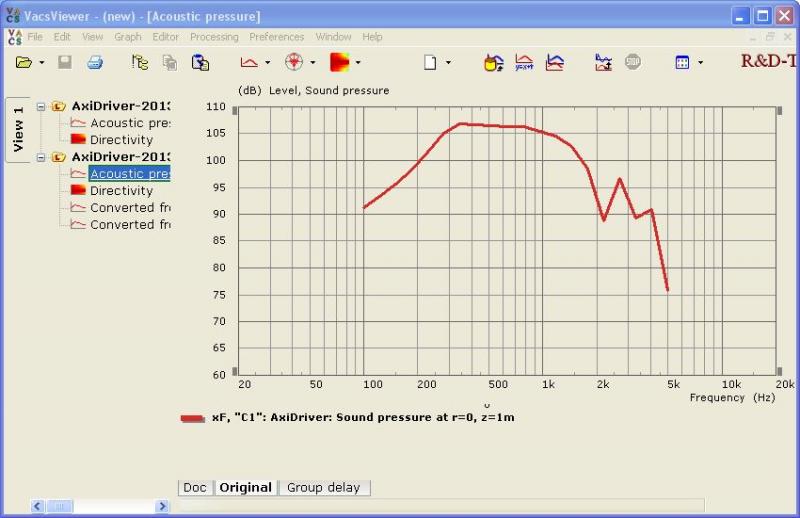The image size is (800, 518).
Task: Collapse the first AxiDriver tree node
Action: click(41, 106)
